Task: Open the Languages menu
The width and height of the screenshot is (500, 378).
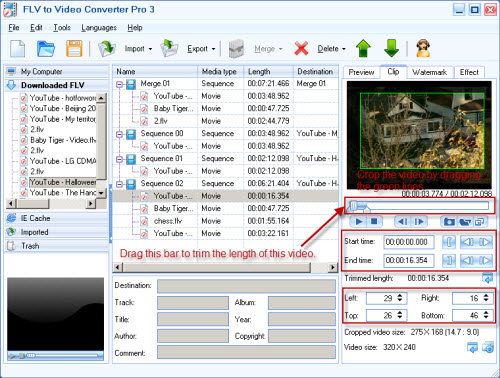Action: pyautogui.click(x=99, y=28)
